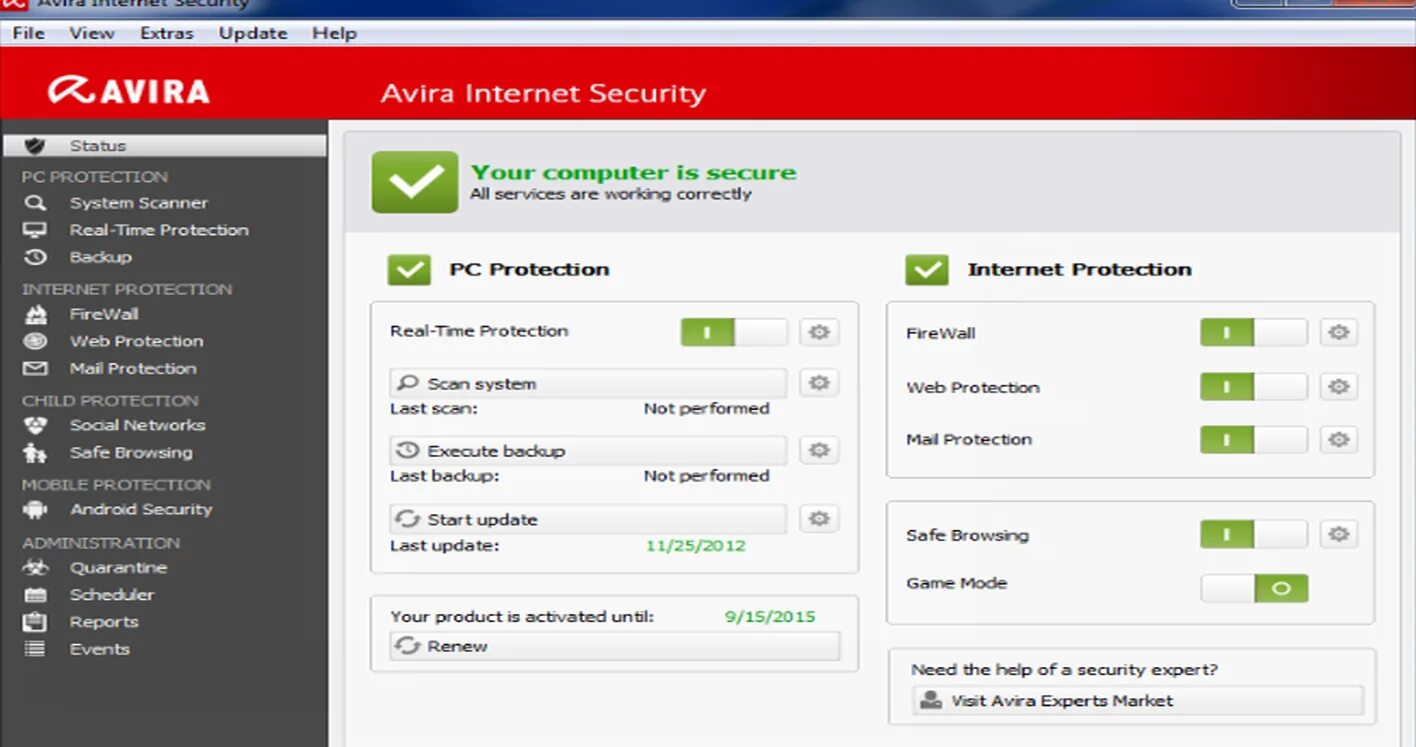The width and height of the screenshot is (1416, 747).
Task: Open FireWall in the sidebar
Action: click(104, 314)
